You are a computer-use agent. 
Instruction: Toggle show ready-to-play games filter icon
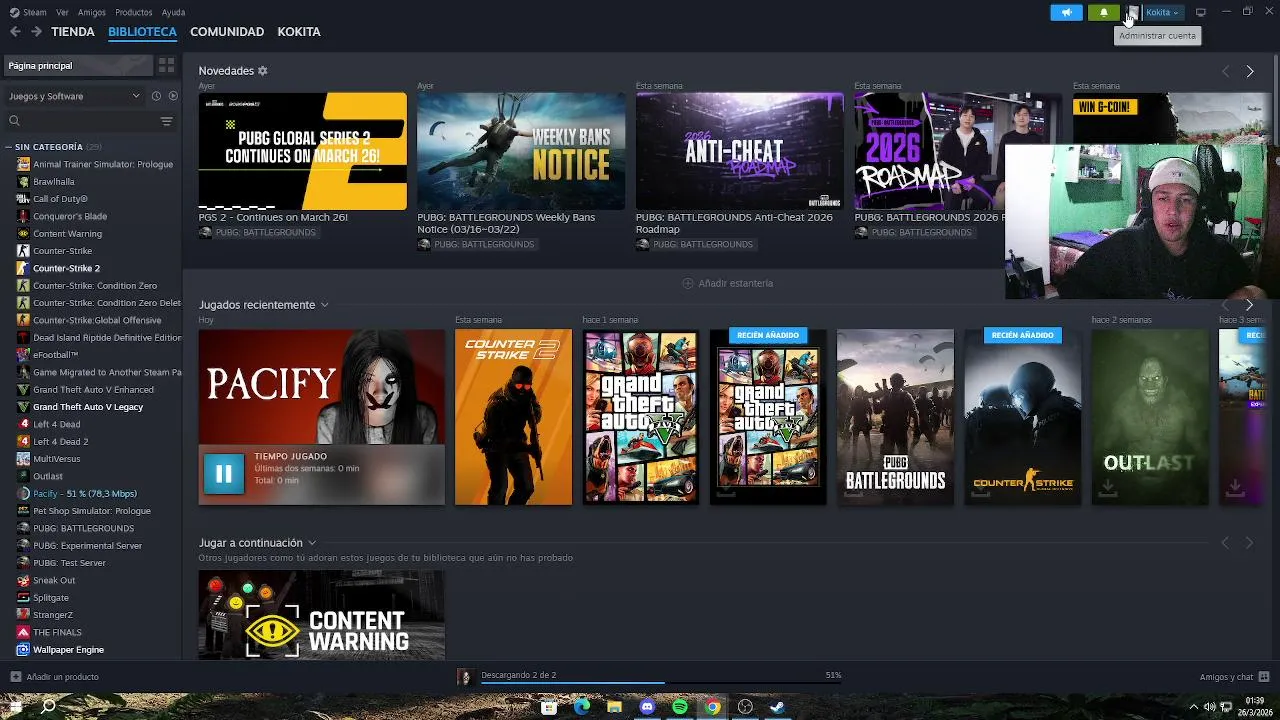coord(173,96)
